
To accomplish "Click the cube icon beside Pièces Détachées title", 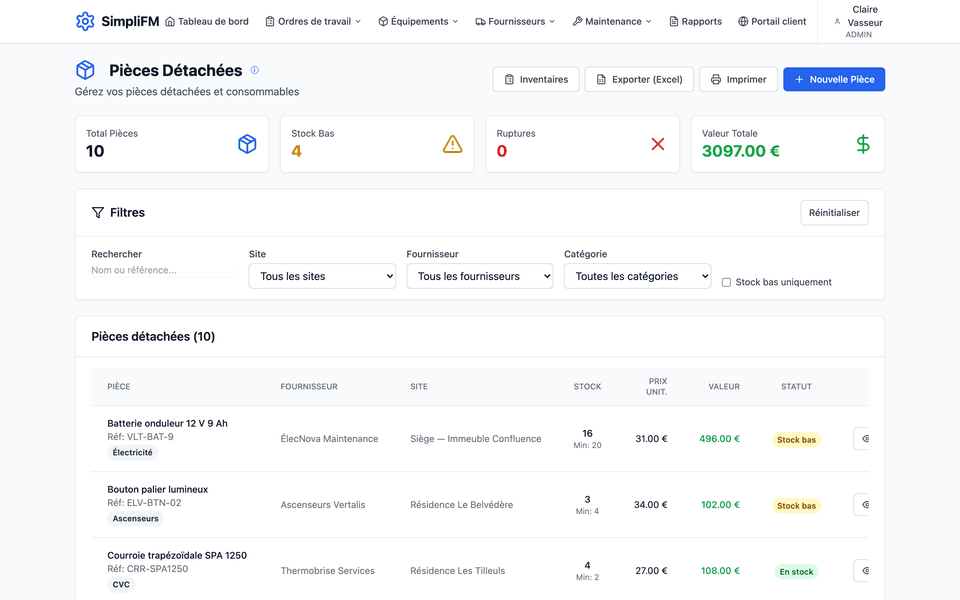I will [x=85, y=70].
